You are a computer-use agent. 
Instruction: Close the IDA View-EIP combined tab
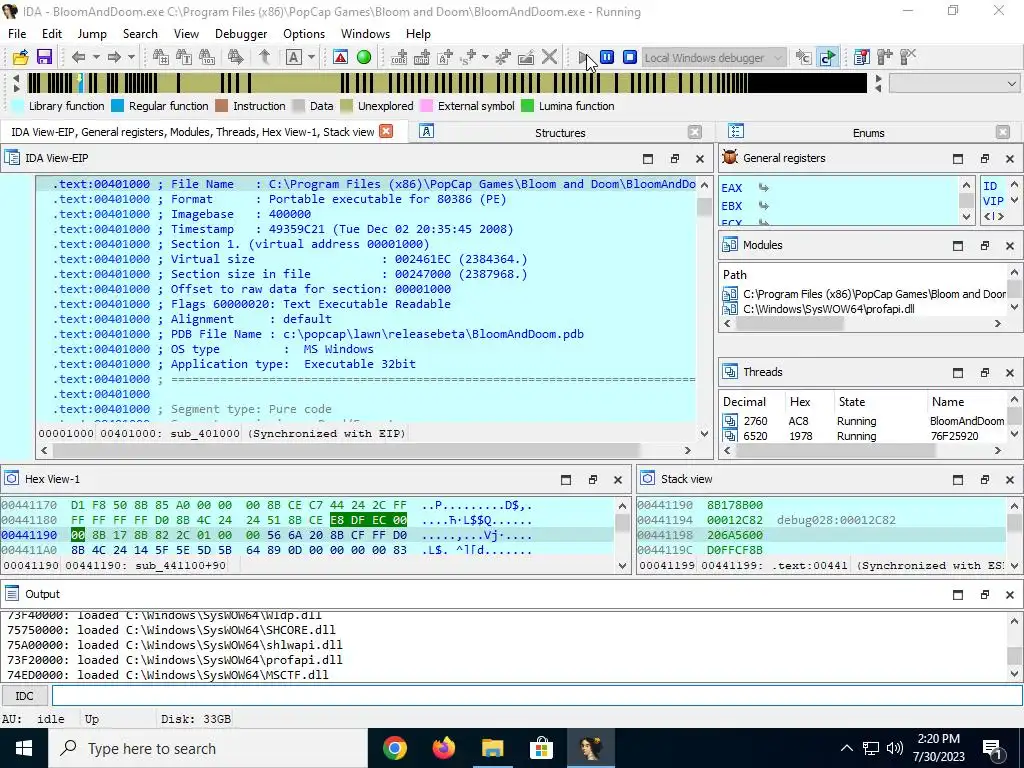pos(387,131)
